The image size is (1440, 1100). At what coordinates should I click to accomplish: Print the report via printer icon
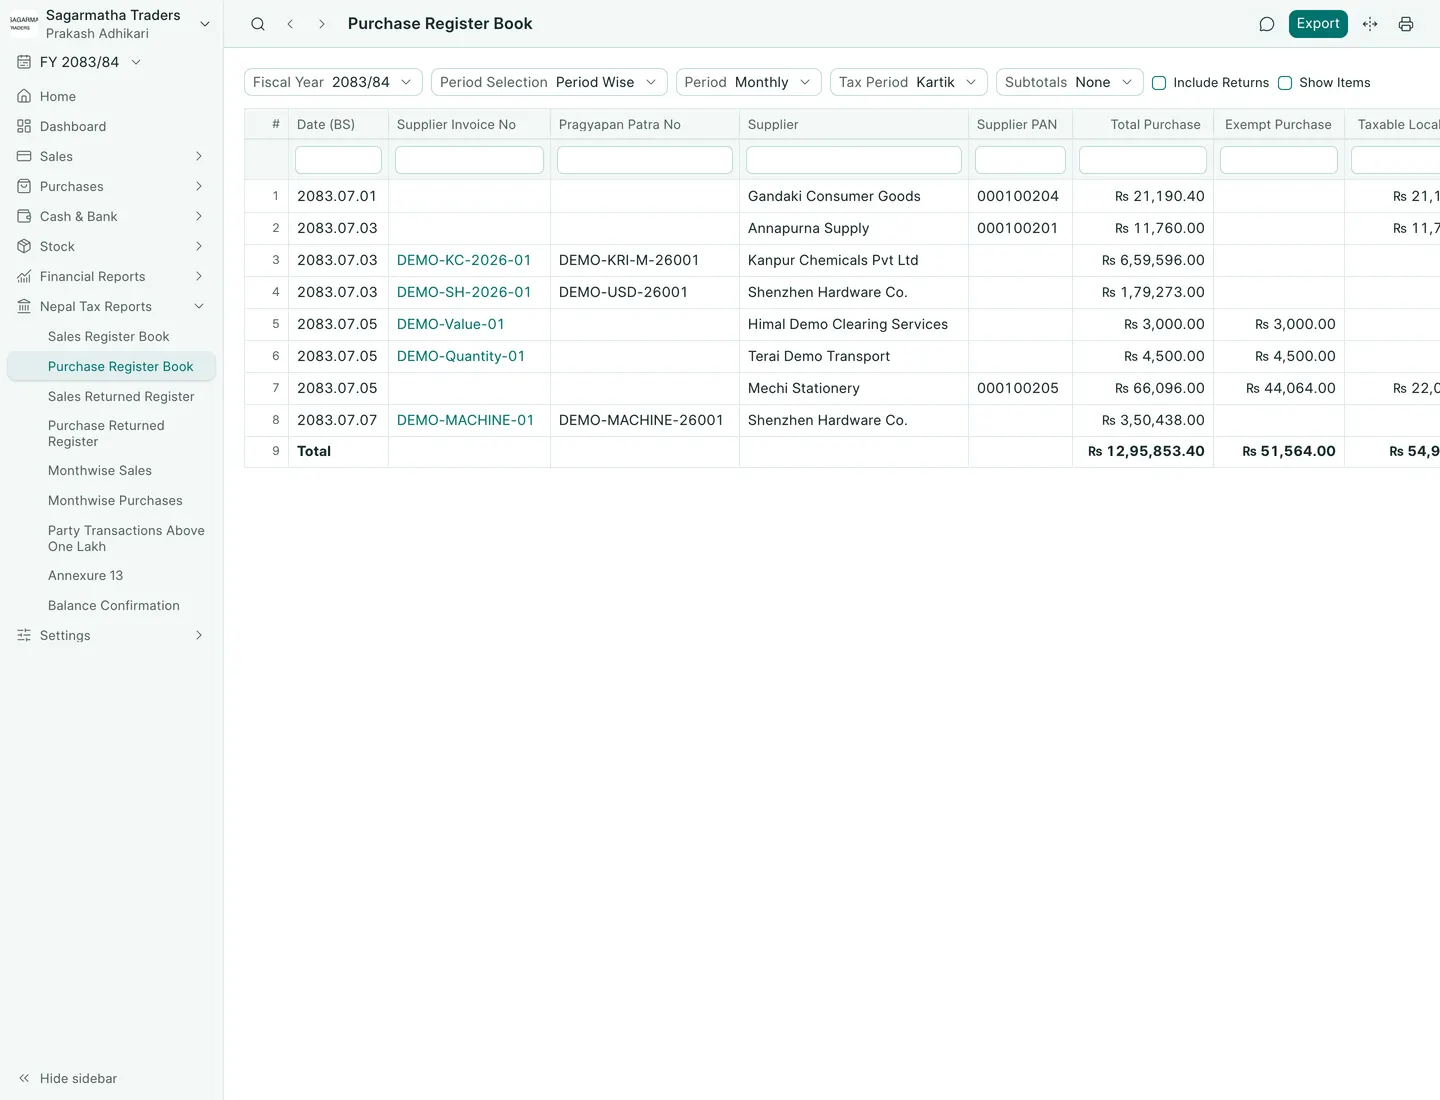(x=1406, y=24)
